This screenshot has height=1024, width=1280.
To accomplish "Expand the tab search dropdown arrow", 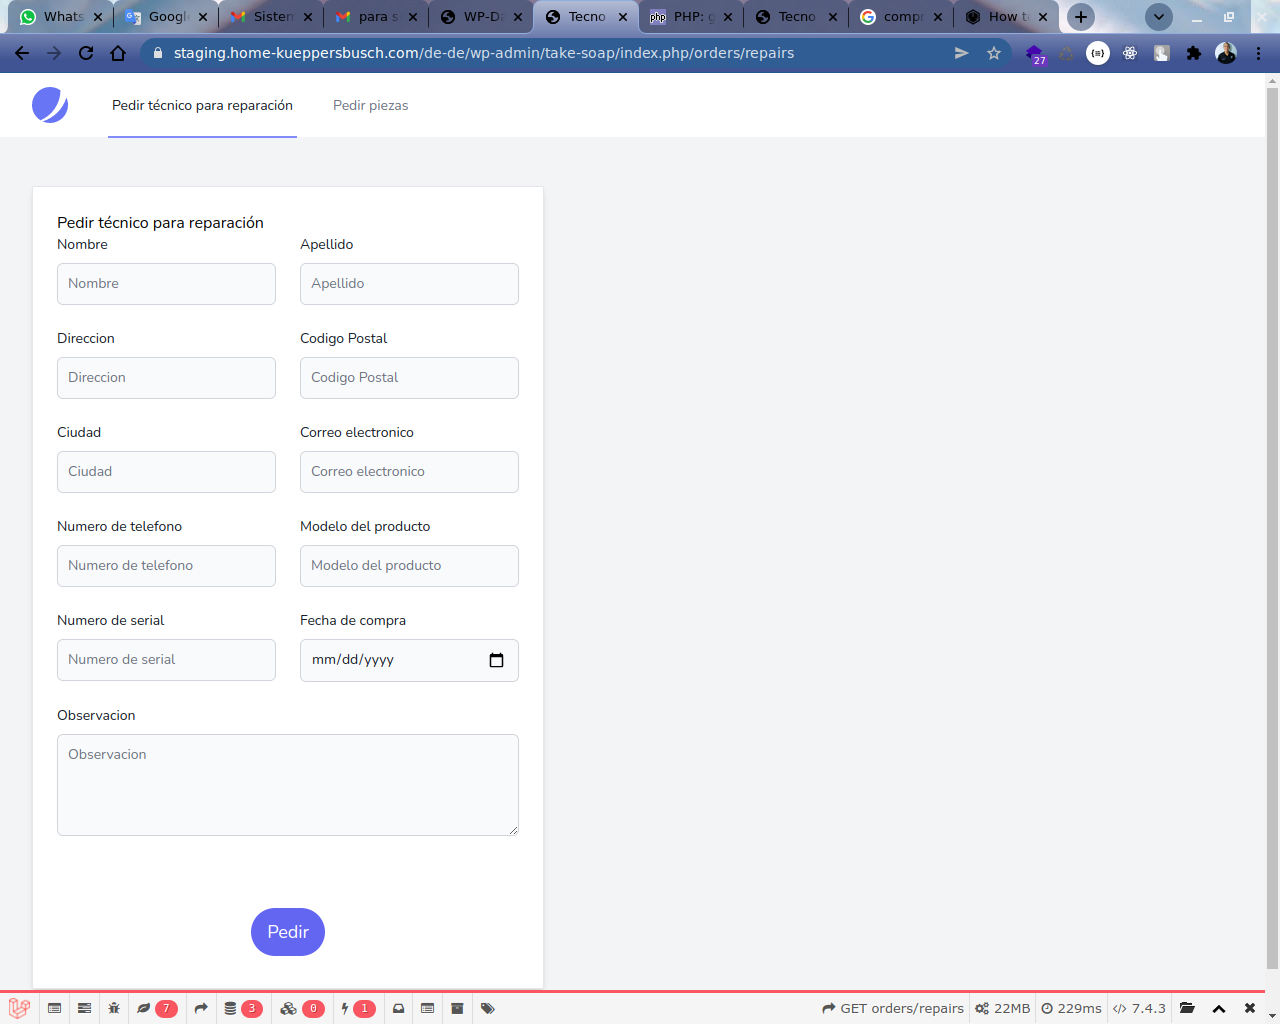I will pos(1158,17).
